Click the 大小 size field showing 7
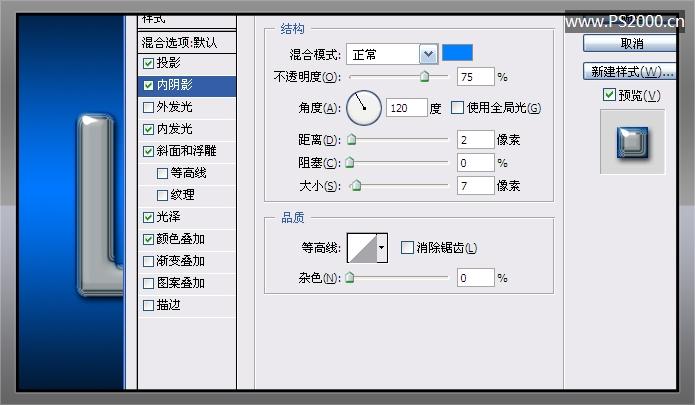Image resolution: width=695 pixels, height=405 pixels. [x=476, y=186]
